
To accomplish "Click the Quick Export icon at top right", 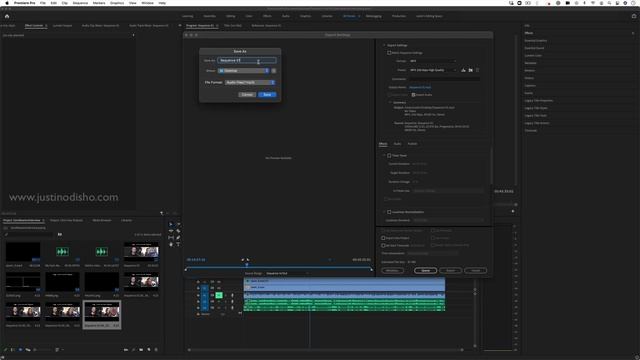I will 634,16.
